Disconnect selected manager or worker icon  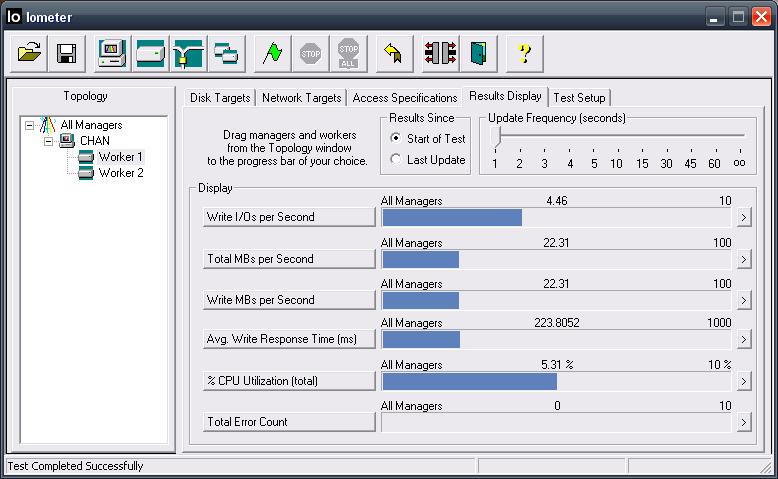(440, 53)
